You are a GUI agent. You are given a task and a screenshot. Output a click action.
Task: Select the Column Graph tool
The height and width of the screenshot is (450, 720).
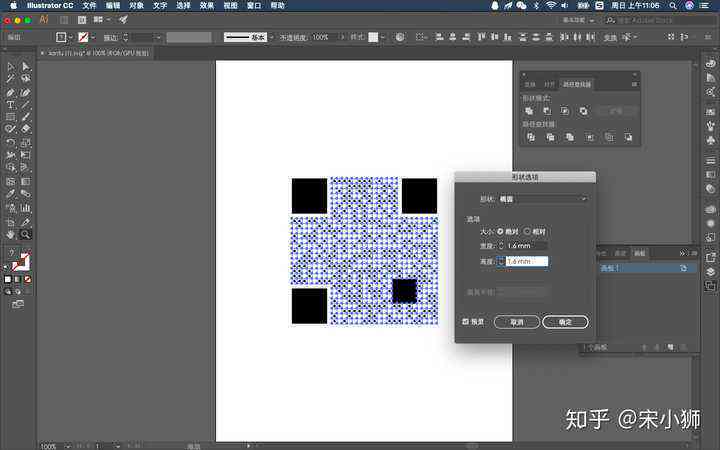point(25,208)
